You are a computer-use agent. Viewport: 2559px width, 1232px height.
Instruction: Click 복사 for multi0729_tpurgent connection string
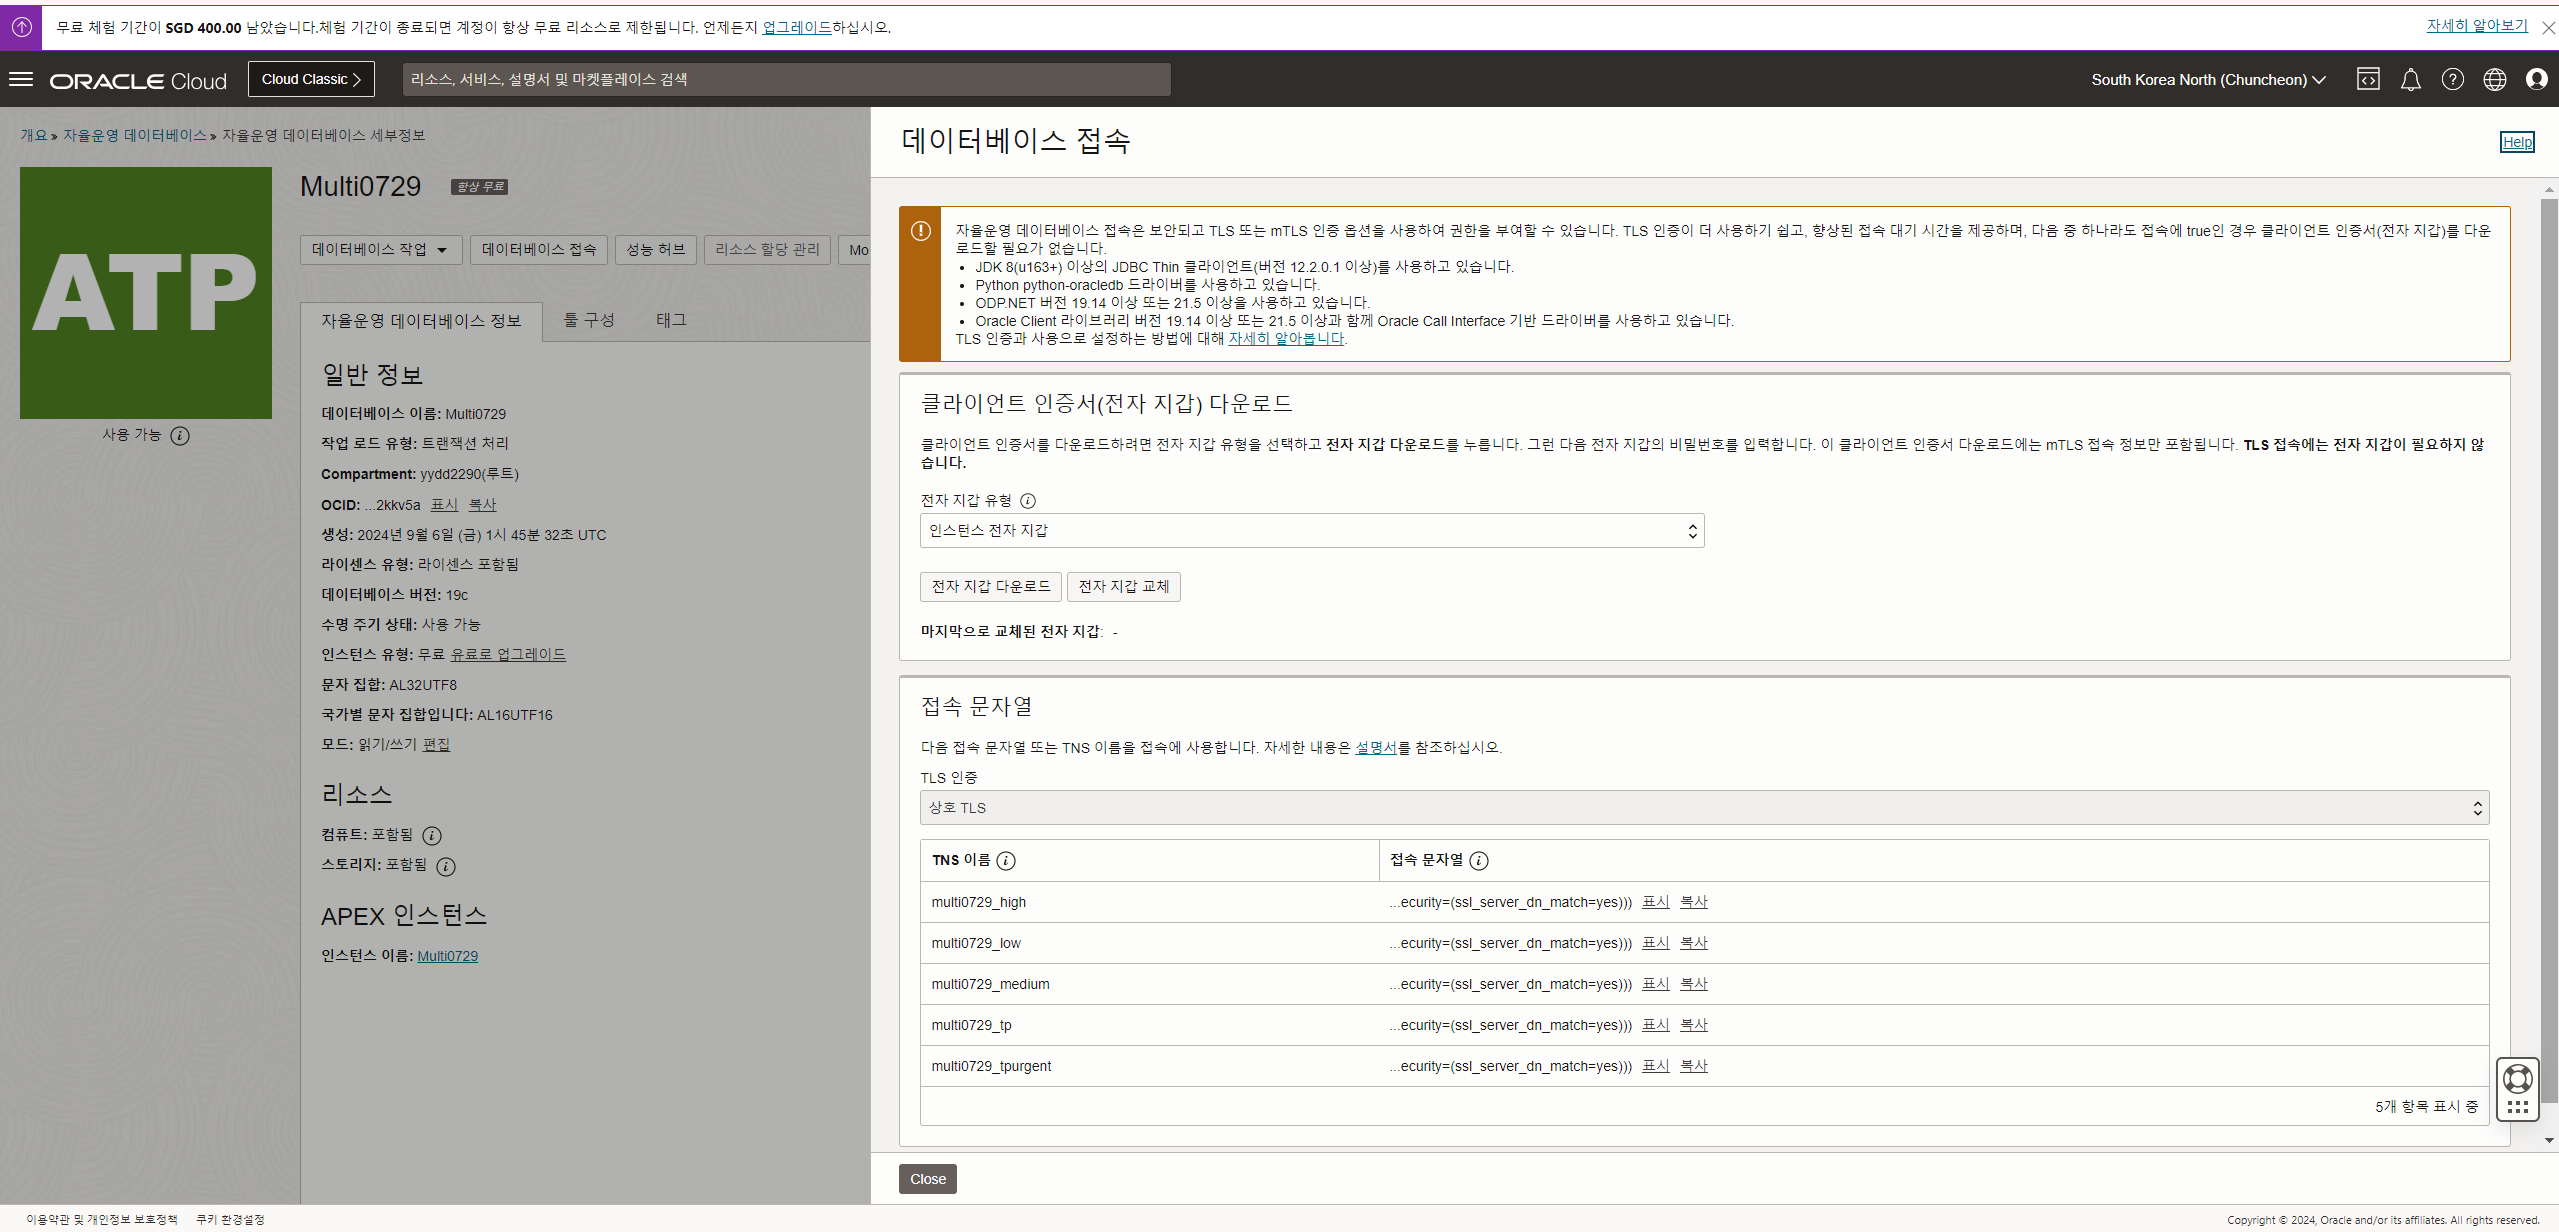1694,1066
